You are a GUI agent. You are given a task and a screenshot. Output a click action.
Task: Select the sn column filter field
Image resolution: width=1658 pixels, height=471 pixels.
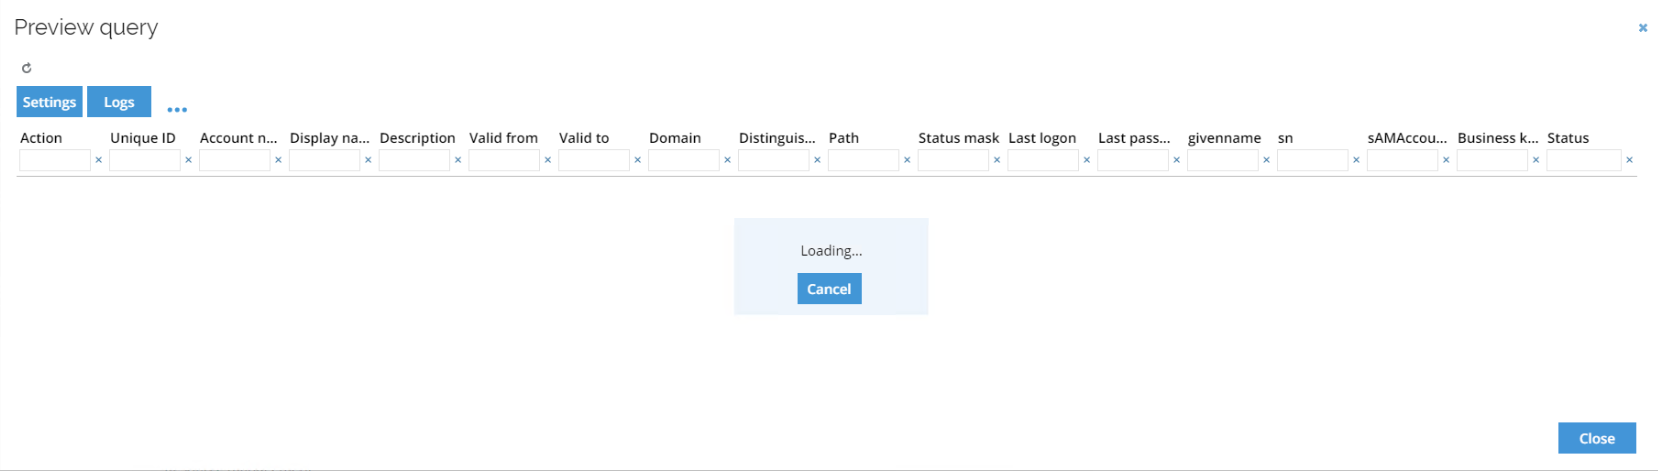pos(1313,160)
